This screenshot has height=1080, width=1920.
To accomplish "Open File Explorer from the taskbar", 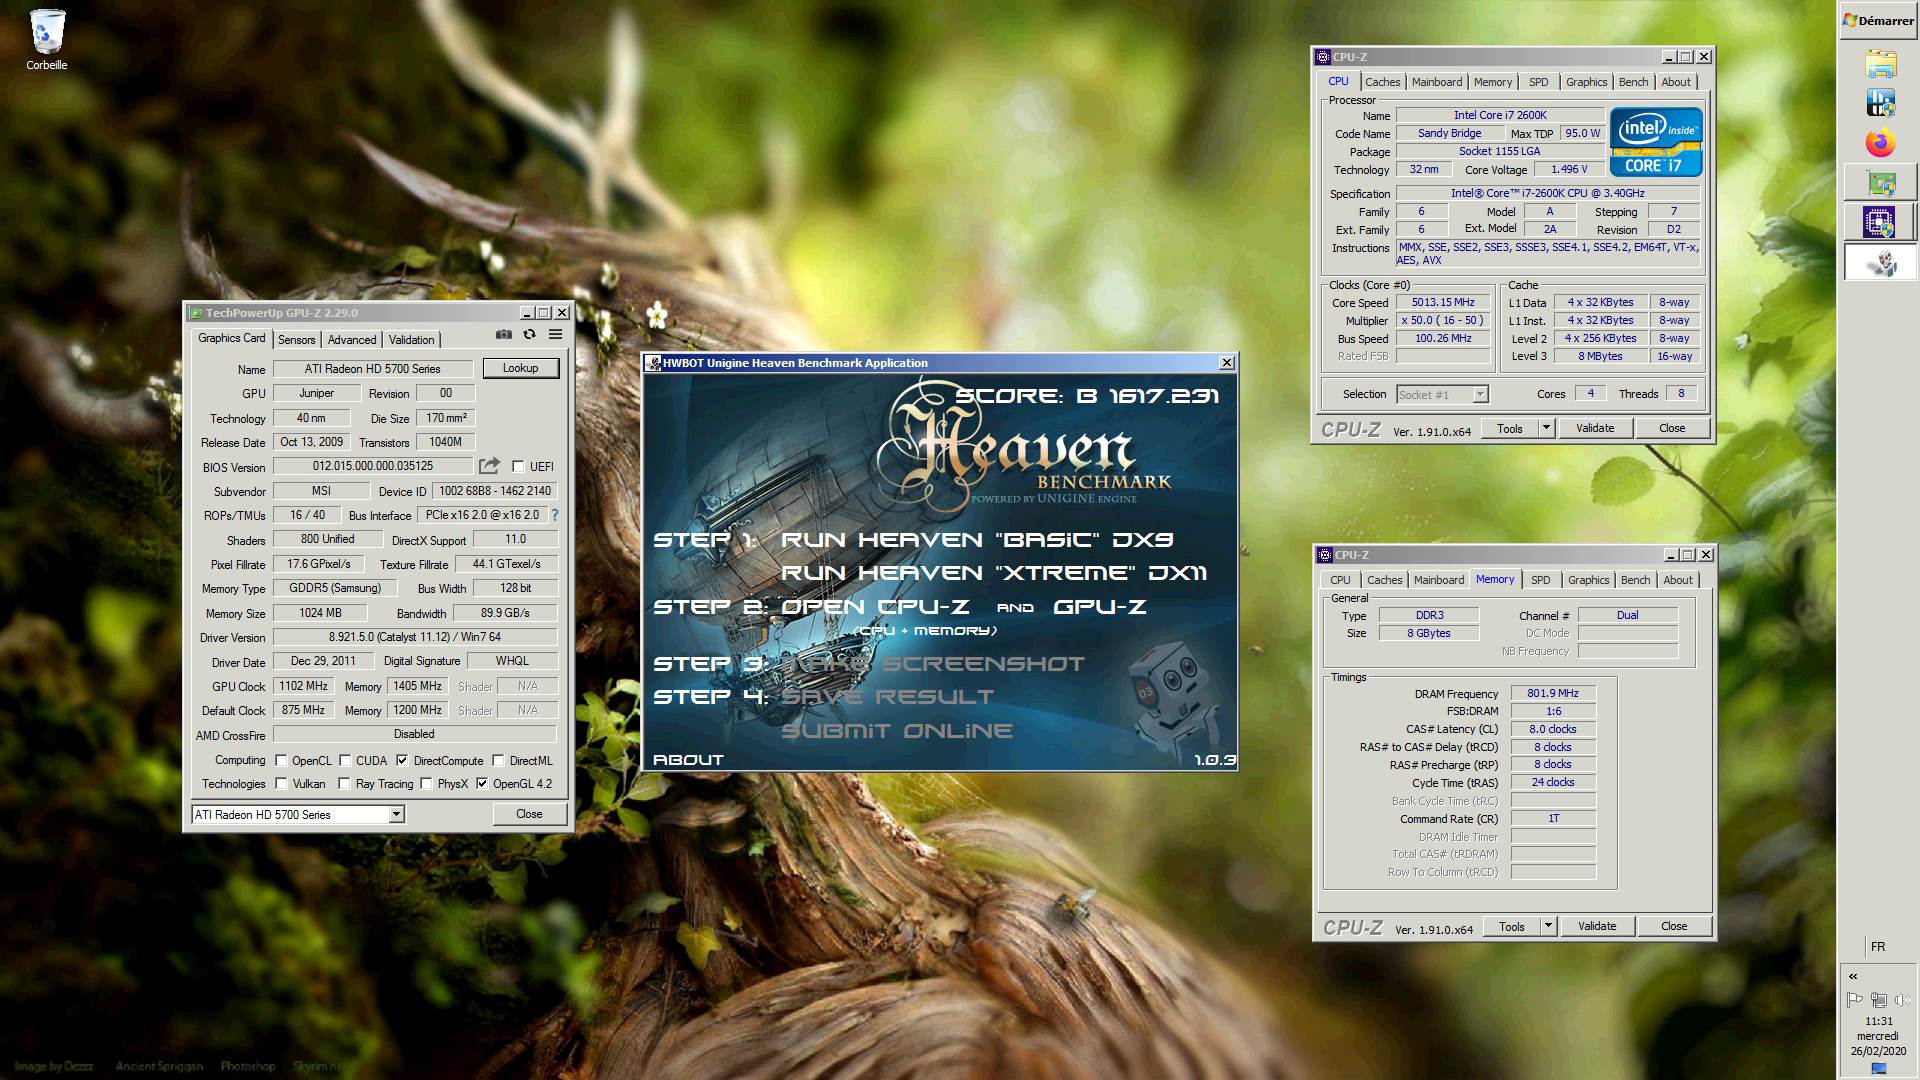I will pos(1880,64).
